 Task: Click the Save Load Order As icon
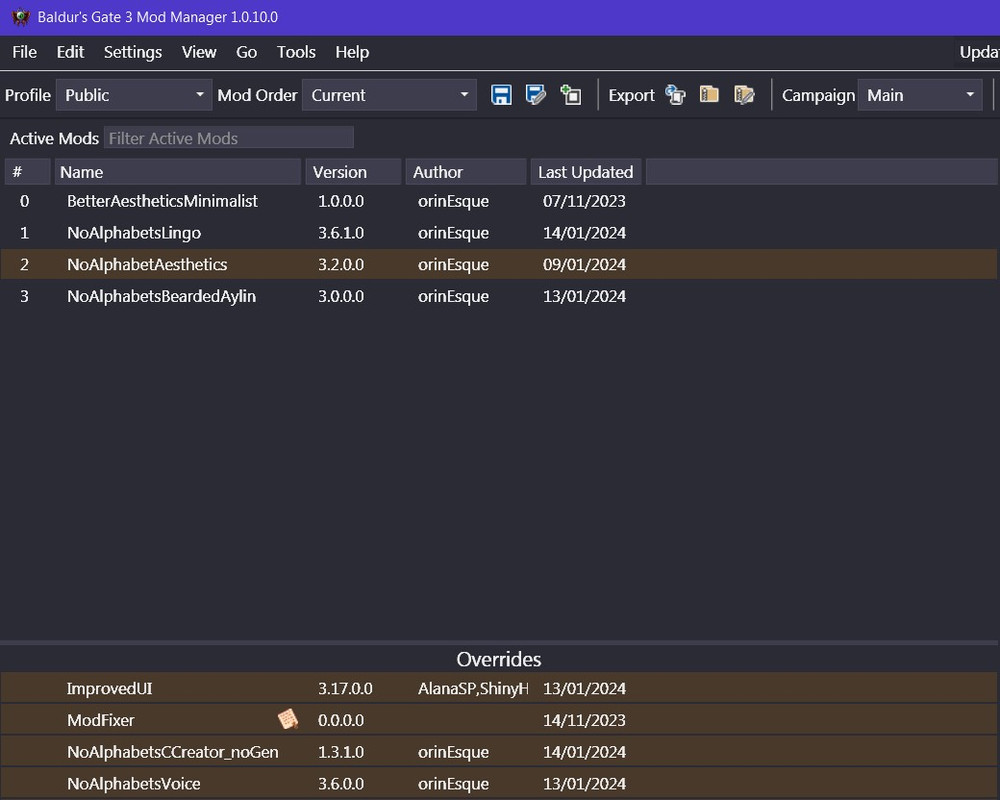coord(536,95)
